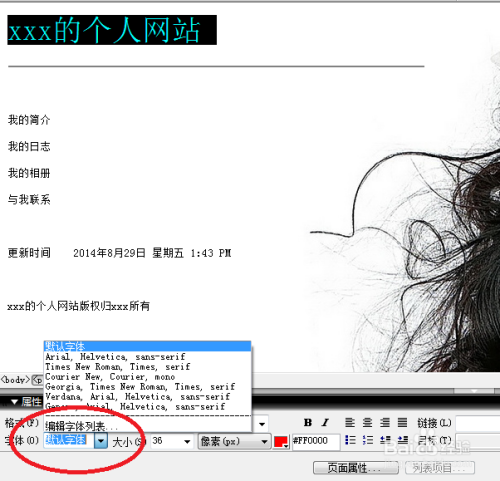Click the 链接(L) link input field
Viewport: 500px width, 481px height.
click(x=477, y=423)
